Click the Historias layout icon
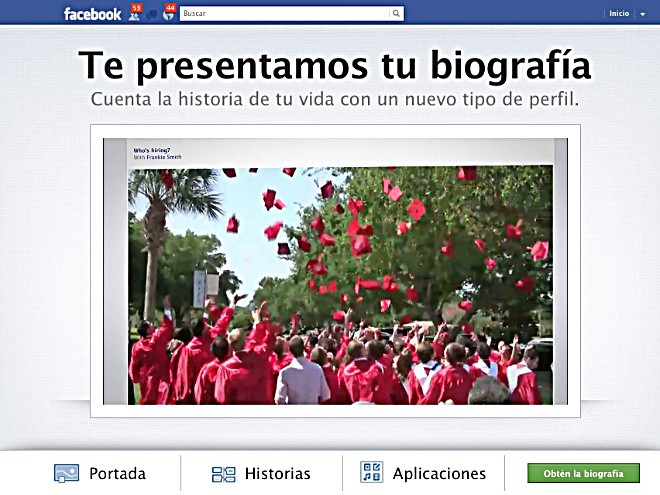 224,474
